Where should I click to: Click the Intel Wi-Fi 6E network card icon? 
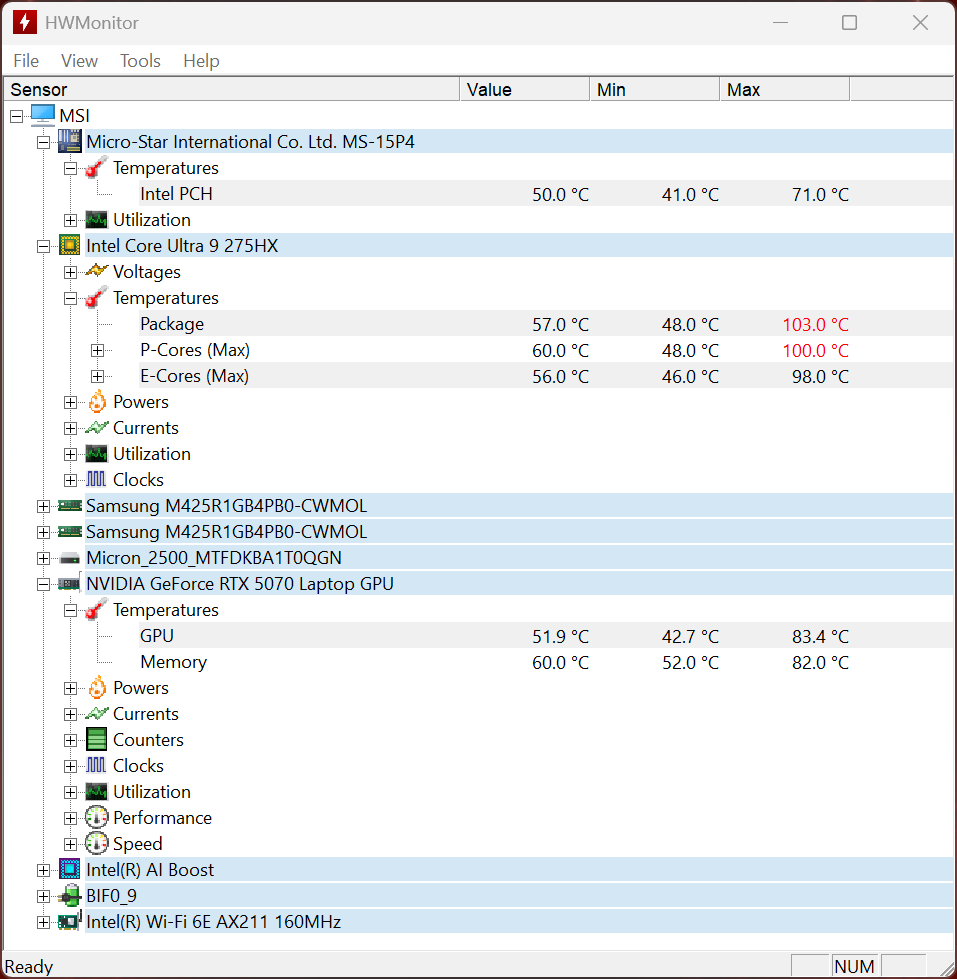[69, 921]
